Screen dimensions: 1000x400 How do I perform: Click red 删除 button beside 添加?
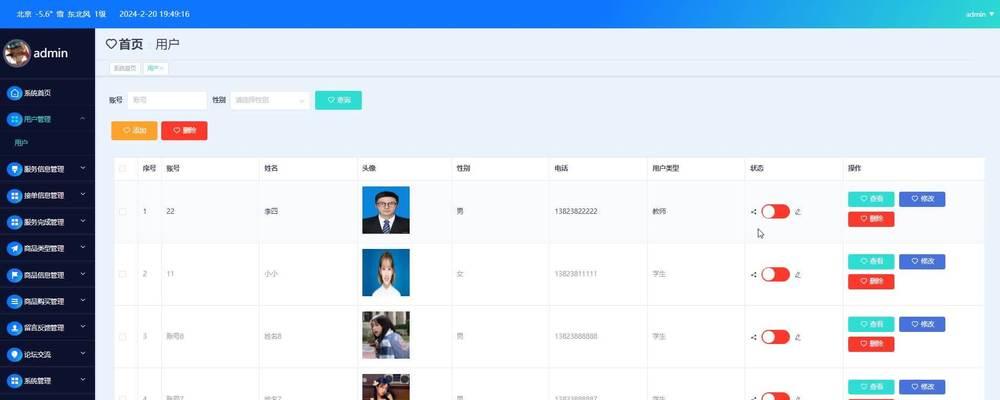(x=184, y=130)
